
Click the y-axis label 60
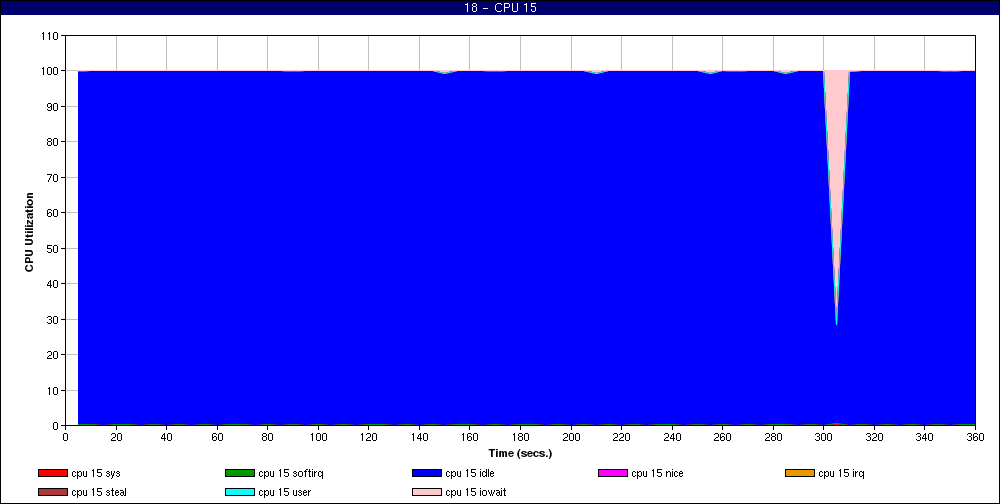tap(54, 213)
